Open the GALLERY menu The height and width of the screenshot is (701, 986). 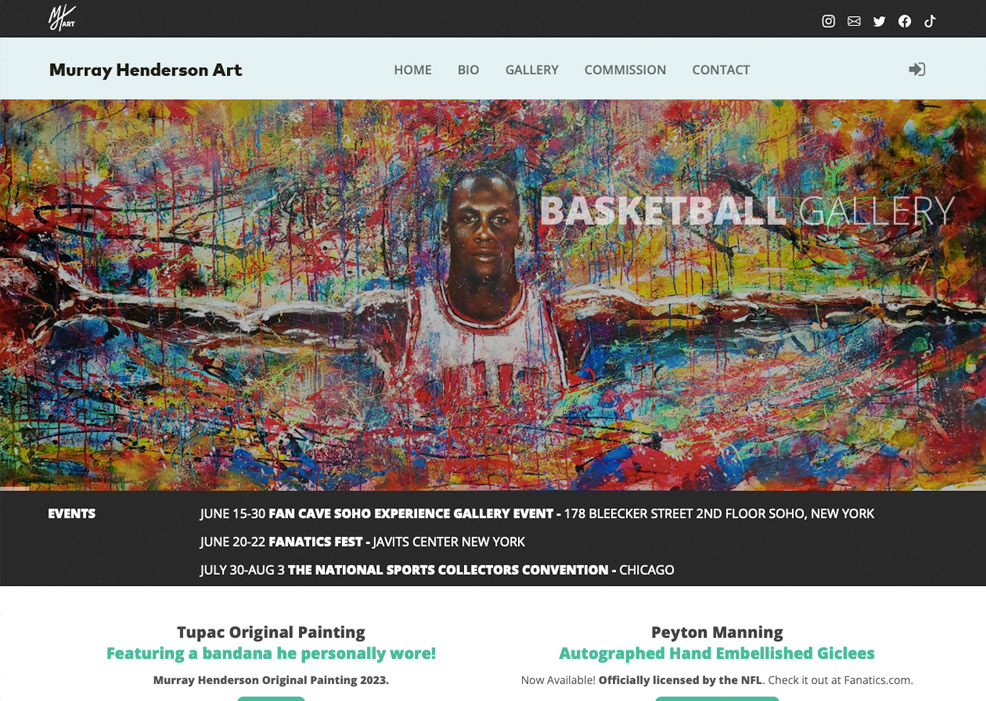(x=532, y=70)
